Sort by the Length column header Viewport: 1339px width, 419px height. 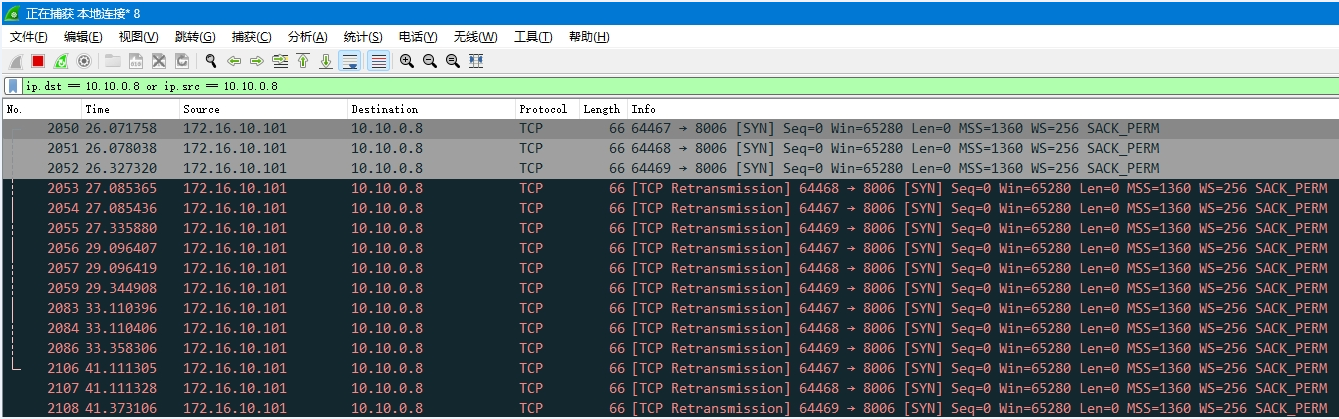(603, 109)
